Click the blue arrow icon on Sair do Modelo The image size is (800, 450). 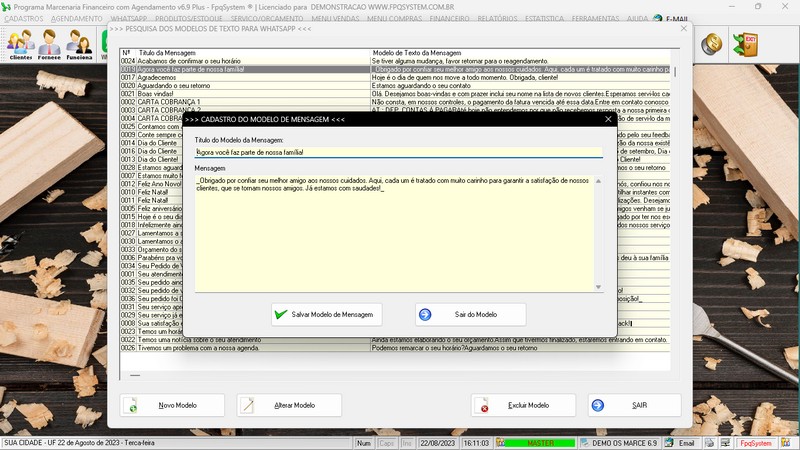(x=425, y=314)
